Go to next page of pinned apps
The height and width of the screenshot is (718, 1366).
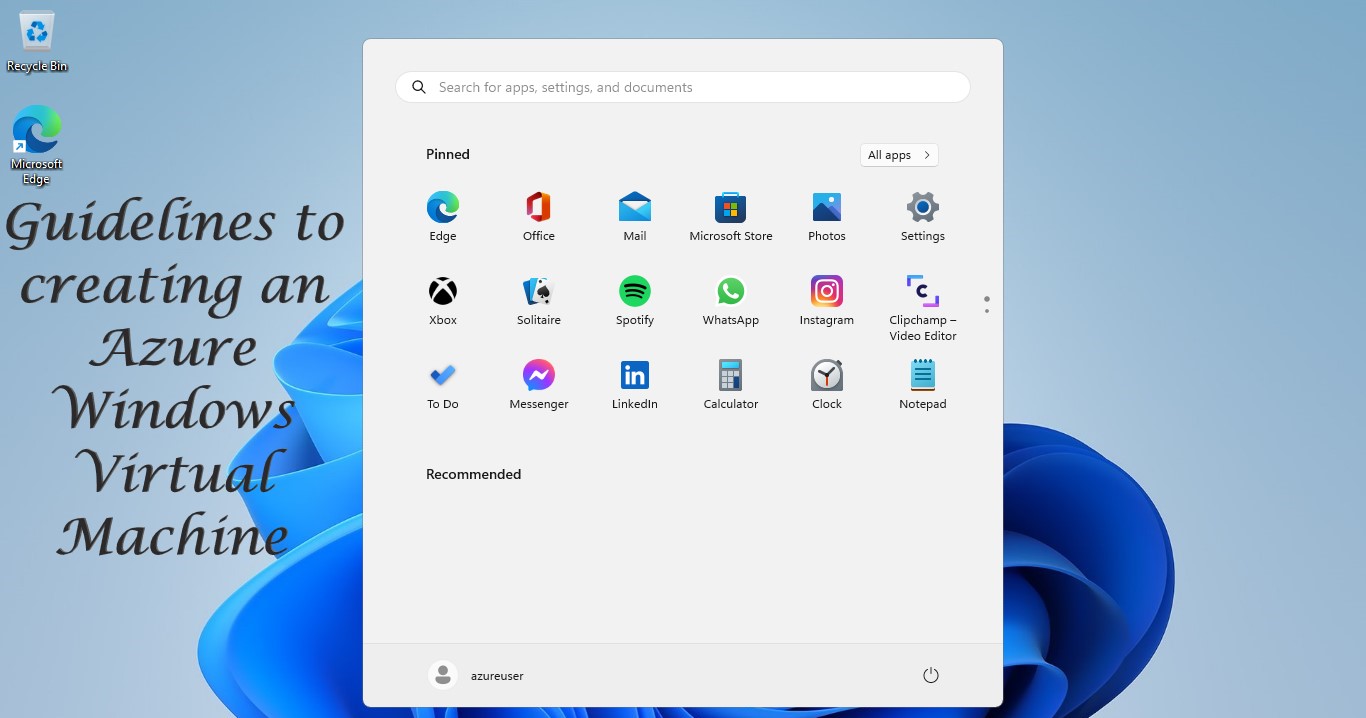986,311
